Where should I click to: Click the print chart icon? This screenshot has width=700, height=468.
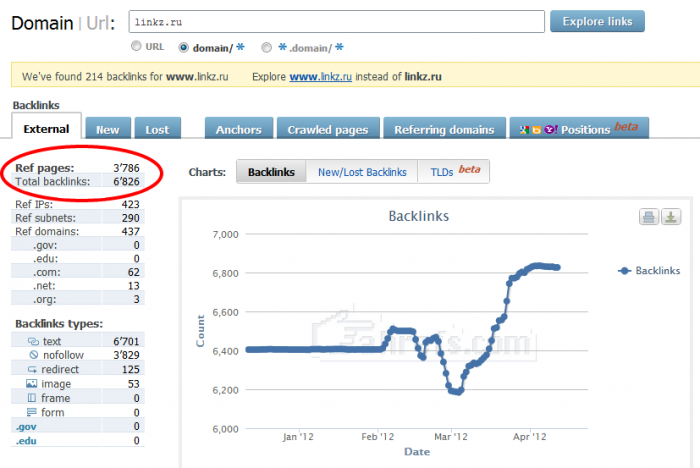tap(649, 217)
